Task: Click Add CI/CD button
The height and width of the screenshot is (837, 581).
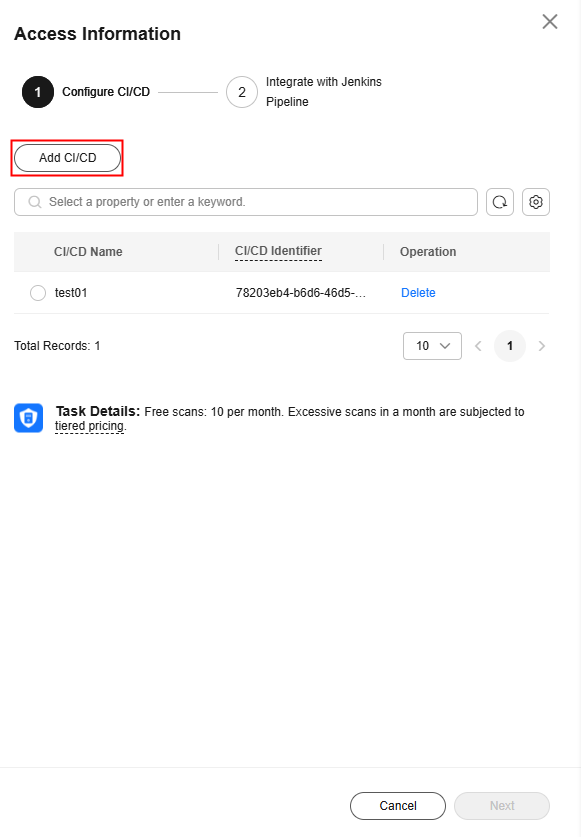Action: pyautogui.click(x=67, y=158)
